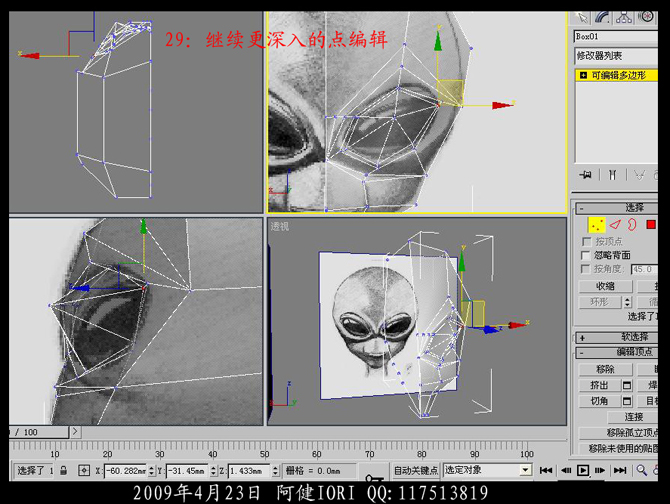Click the 挤出 button
Image resolution: width=670 pixels, height=504 pixels.
(x=599, y=385)
